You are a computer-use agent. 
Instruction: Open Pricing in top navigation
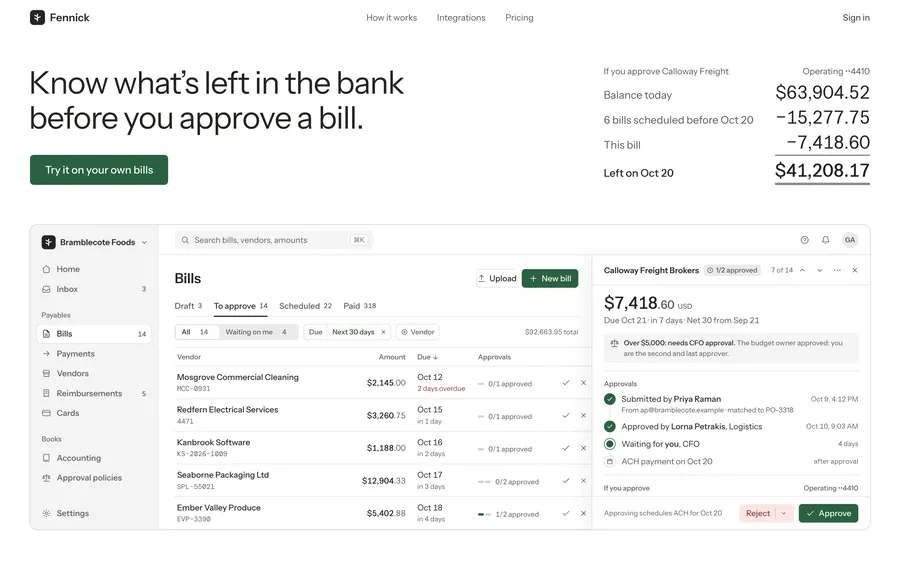click(519, 18)
